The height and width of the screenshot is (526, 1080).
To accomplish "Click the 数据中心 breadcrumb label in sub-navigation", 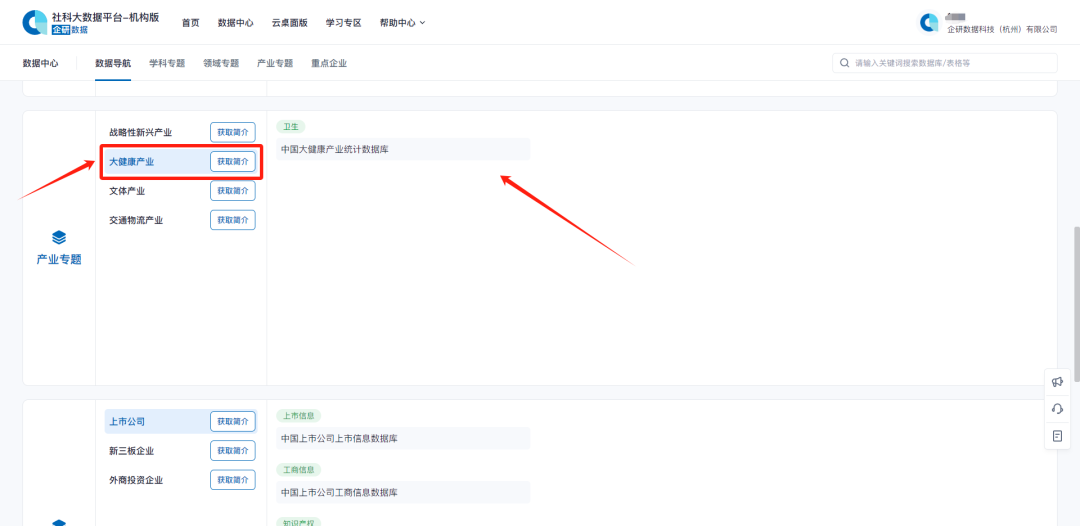I will pyautogui.click(x=41, y=63).
